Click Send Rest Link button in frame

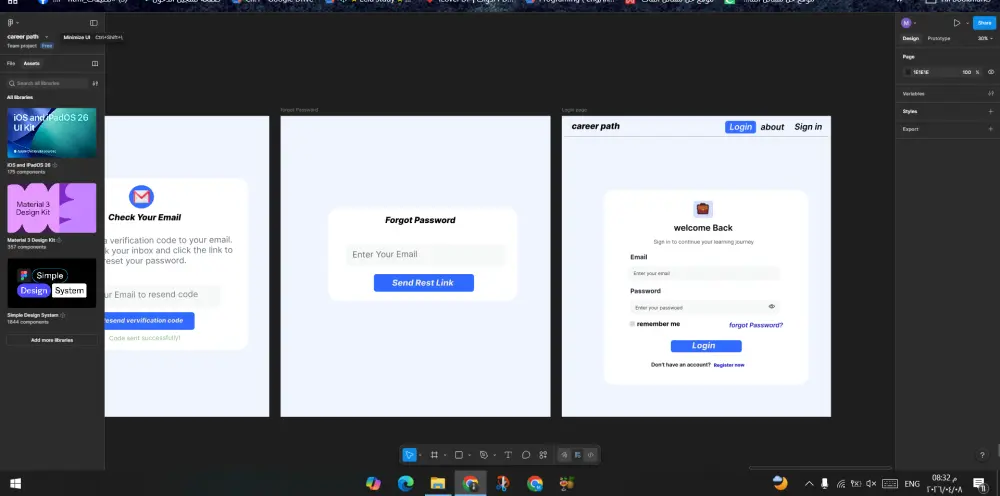[x=423, y=282]
